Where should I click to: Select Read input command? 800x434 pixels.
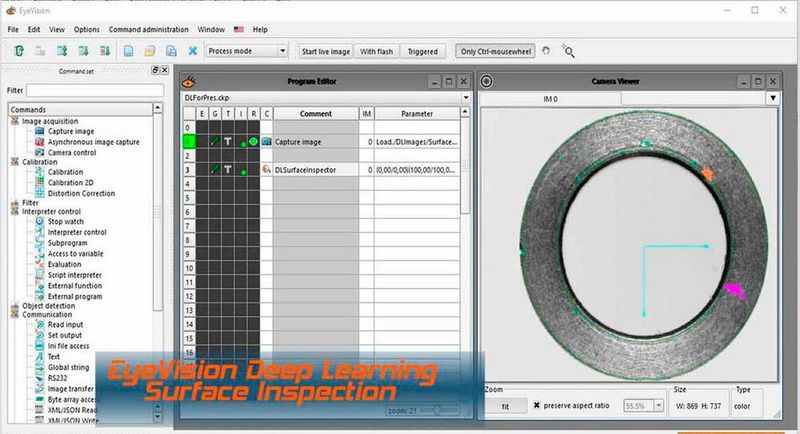point(65,324)
